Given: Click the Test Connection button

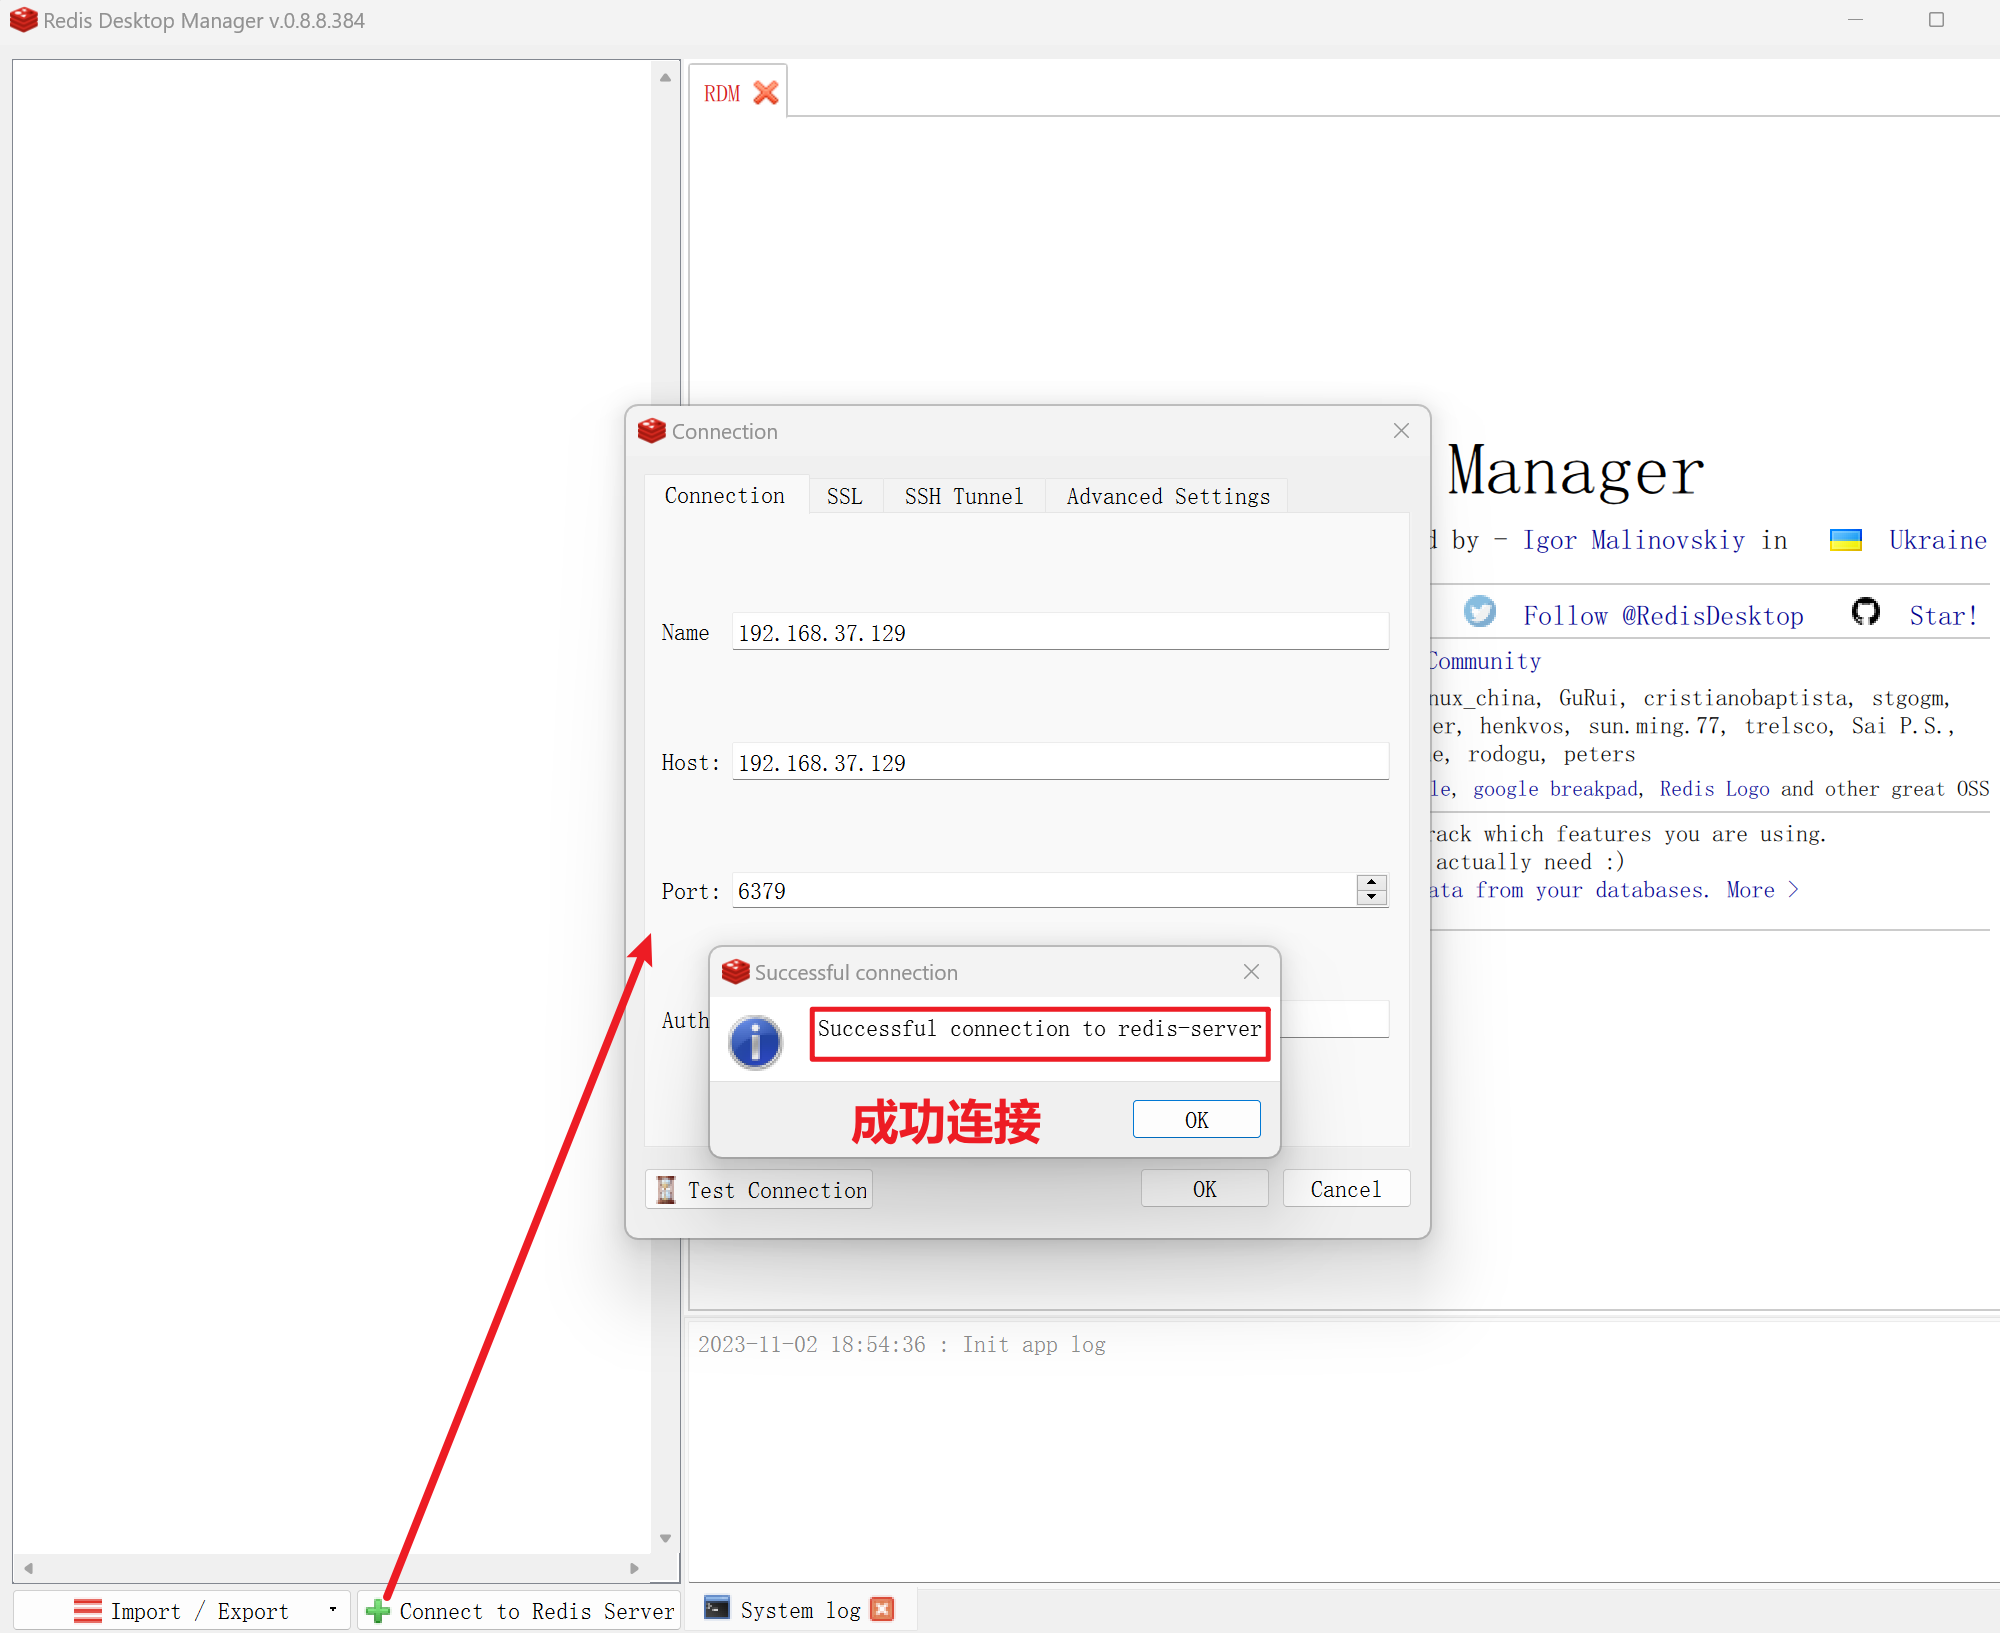Looking at the screenshot, I should click(759, 1190).
